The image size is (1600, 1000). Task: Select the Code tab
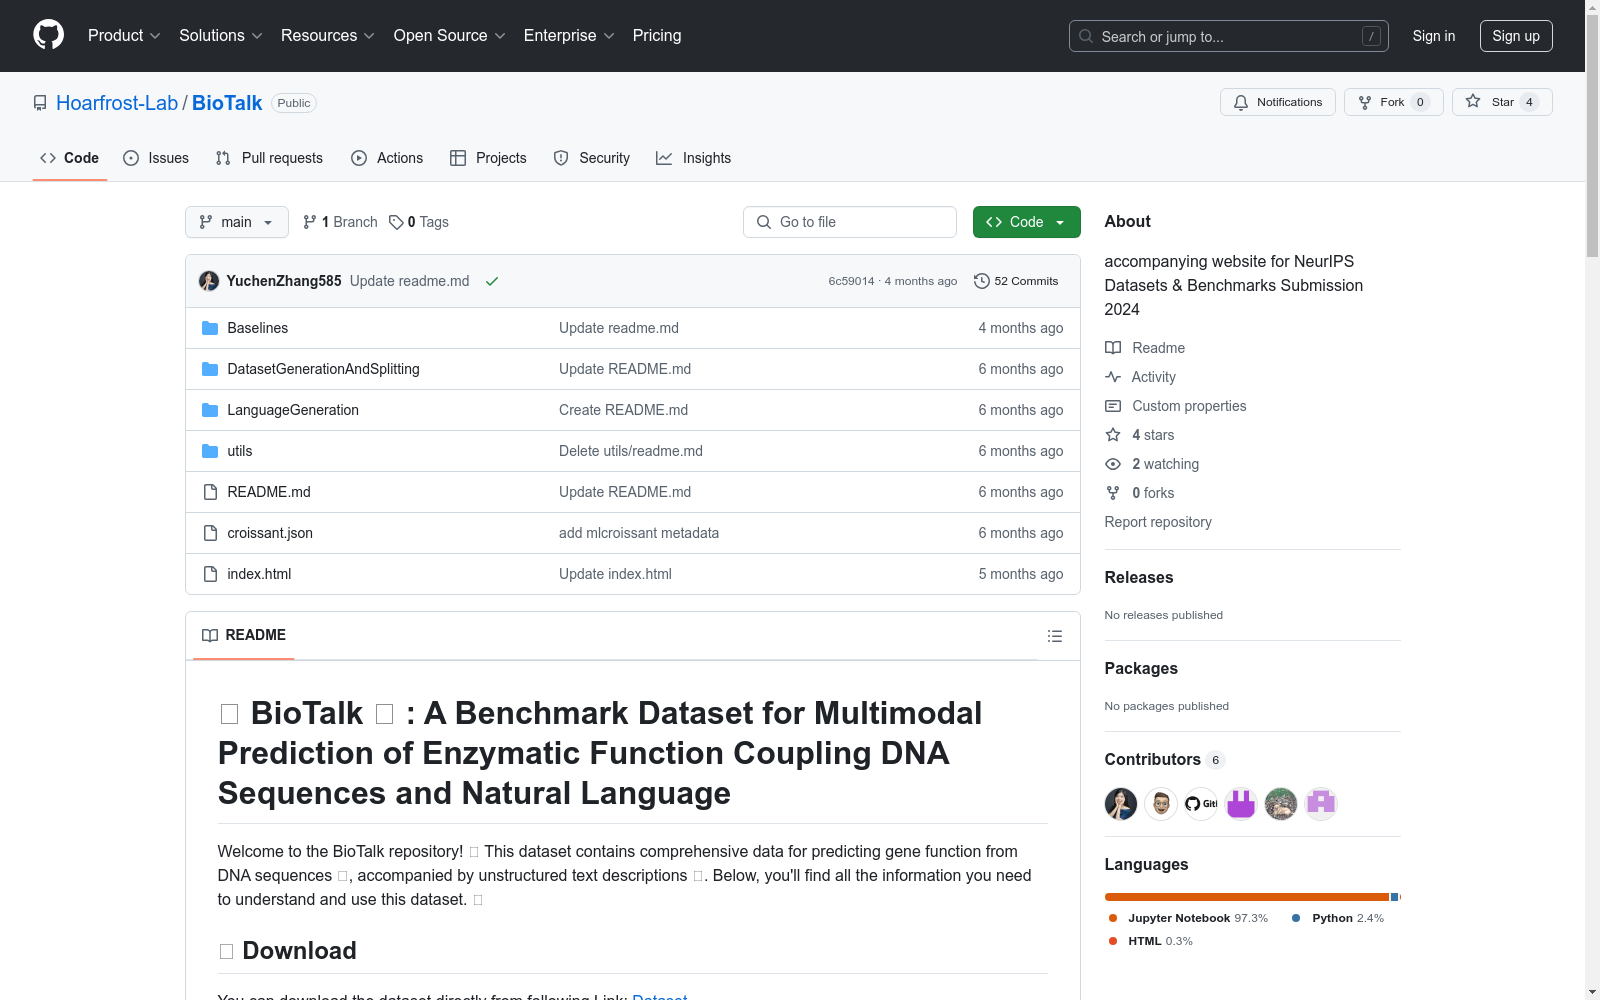coord(70,158)
